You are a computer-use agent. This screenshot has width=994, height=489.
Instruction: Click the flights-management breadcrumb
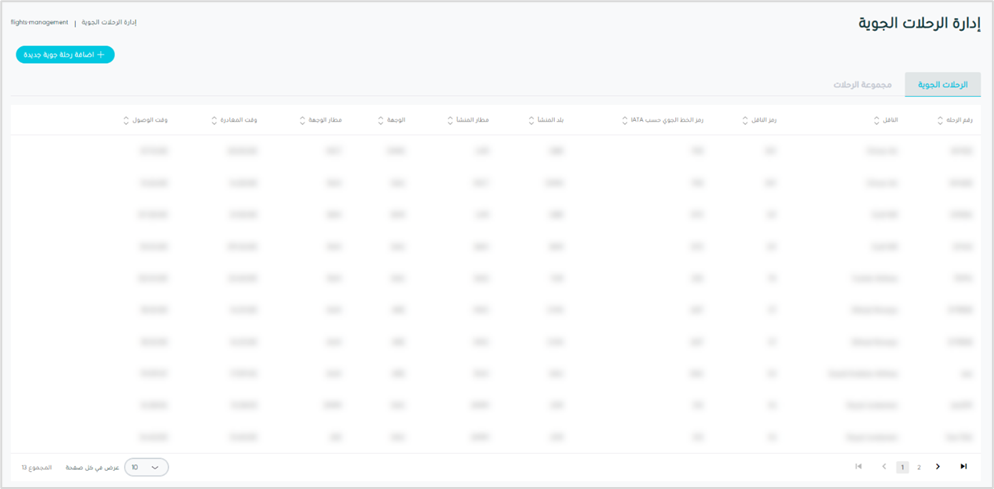tap(39, 23)
